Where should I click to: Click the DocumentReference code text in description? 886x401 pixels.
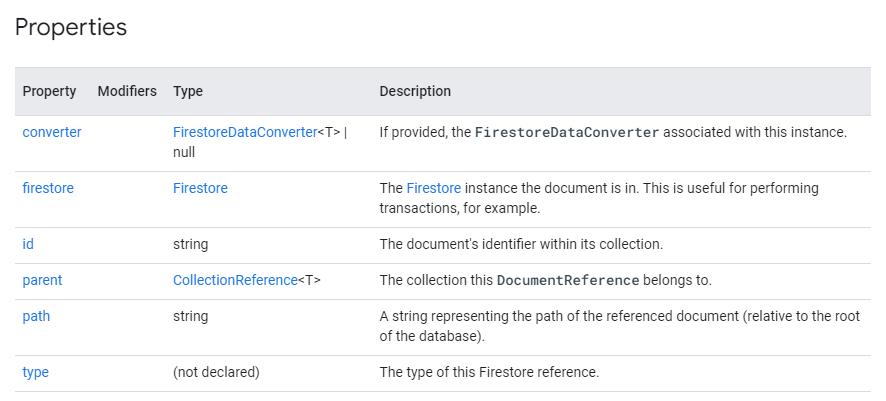click(x=568, y=280)
